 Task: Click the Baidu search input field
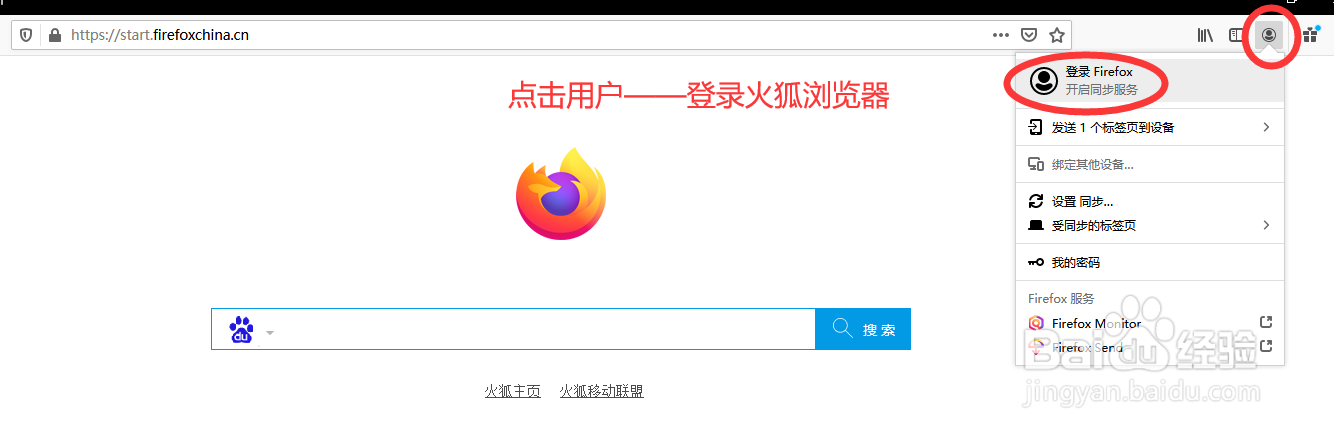[547, 329]
